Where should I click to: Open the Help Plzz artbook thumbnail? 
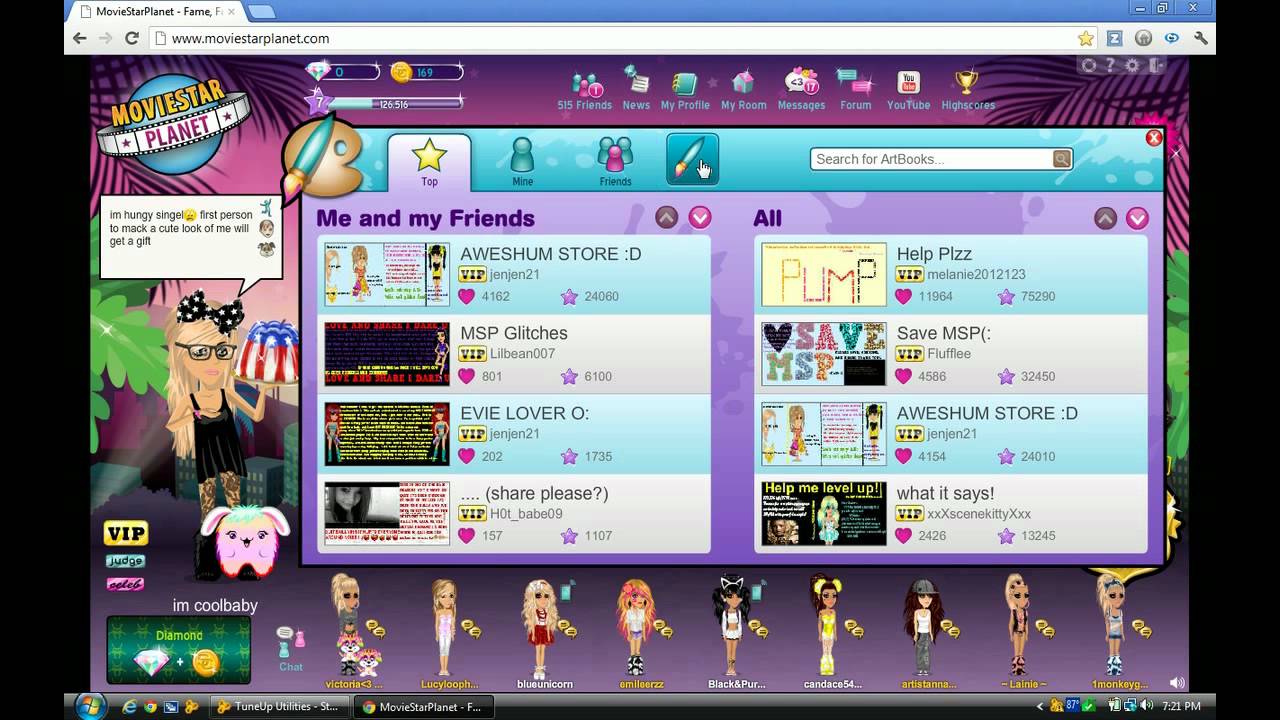[x=824, y=274]
